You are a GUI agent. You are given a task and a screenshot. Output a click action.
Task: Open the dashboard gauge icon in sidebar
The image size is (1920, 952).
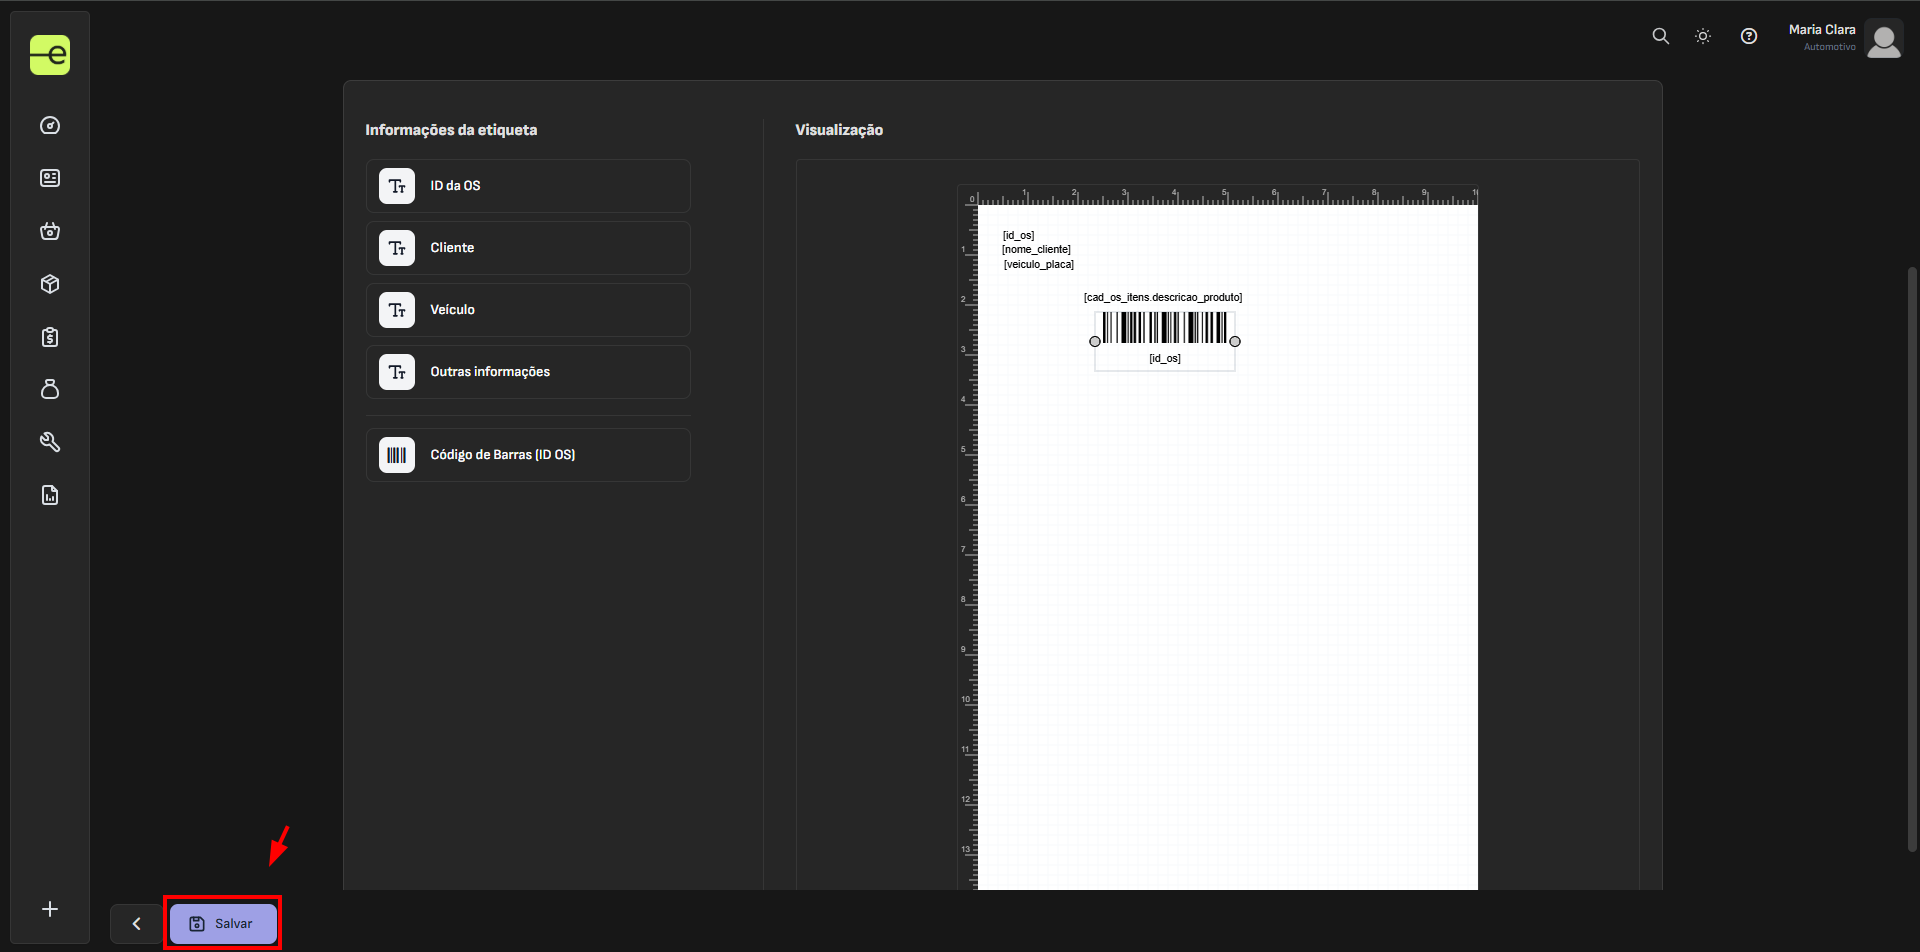coord(50,125)
